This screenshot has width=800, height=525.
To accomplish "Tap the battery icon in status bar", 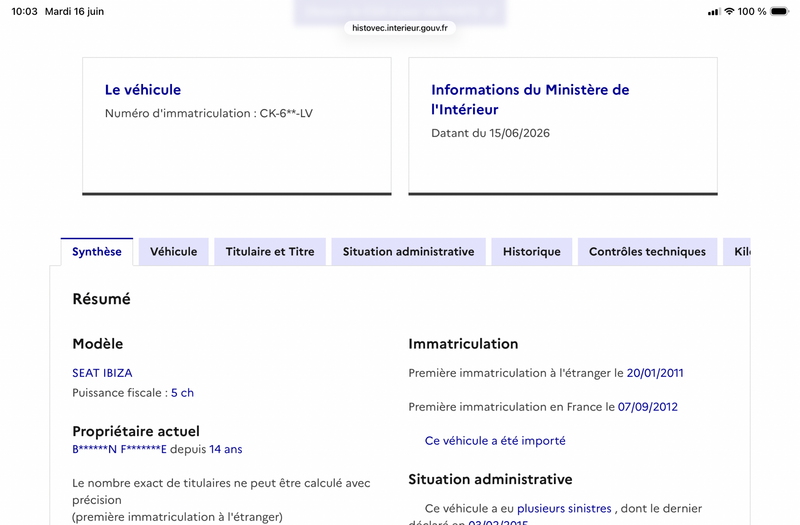I will 780,11.
